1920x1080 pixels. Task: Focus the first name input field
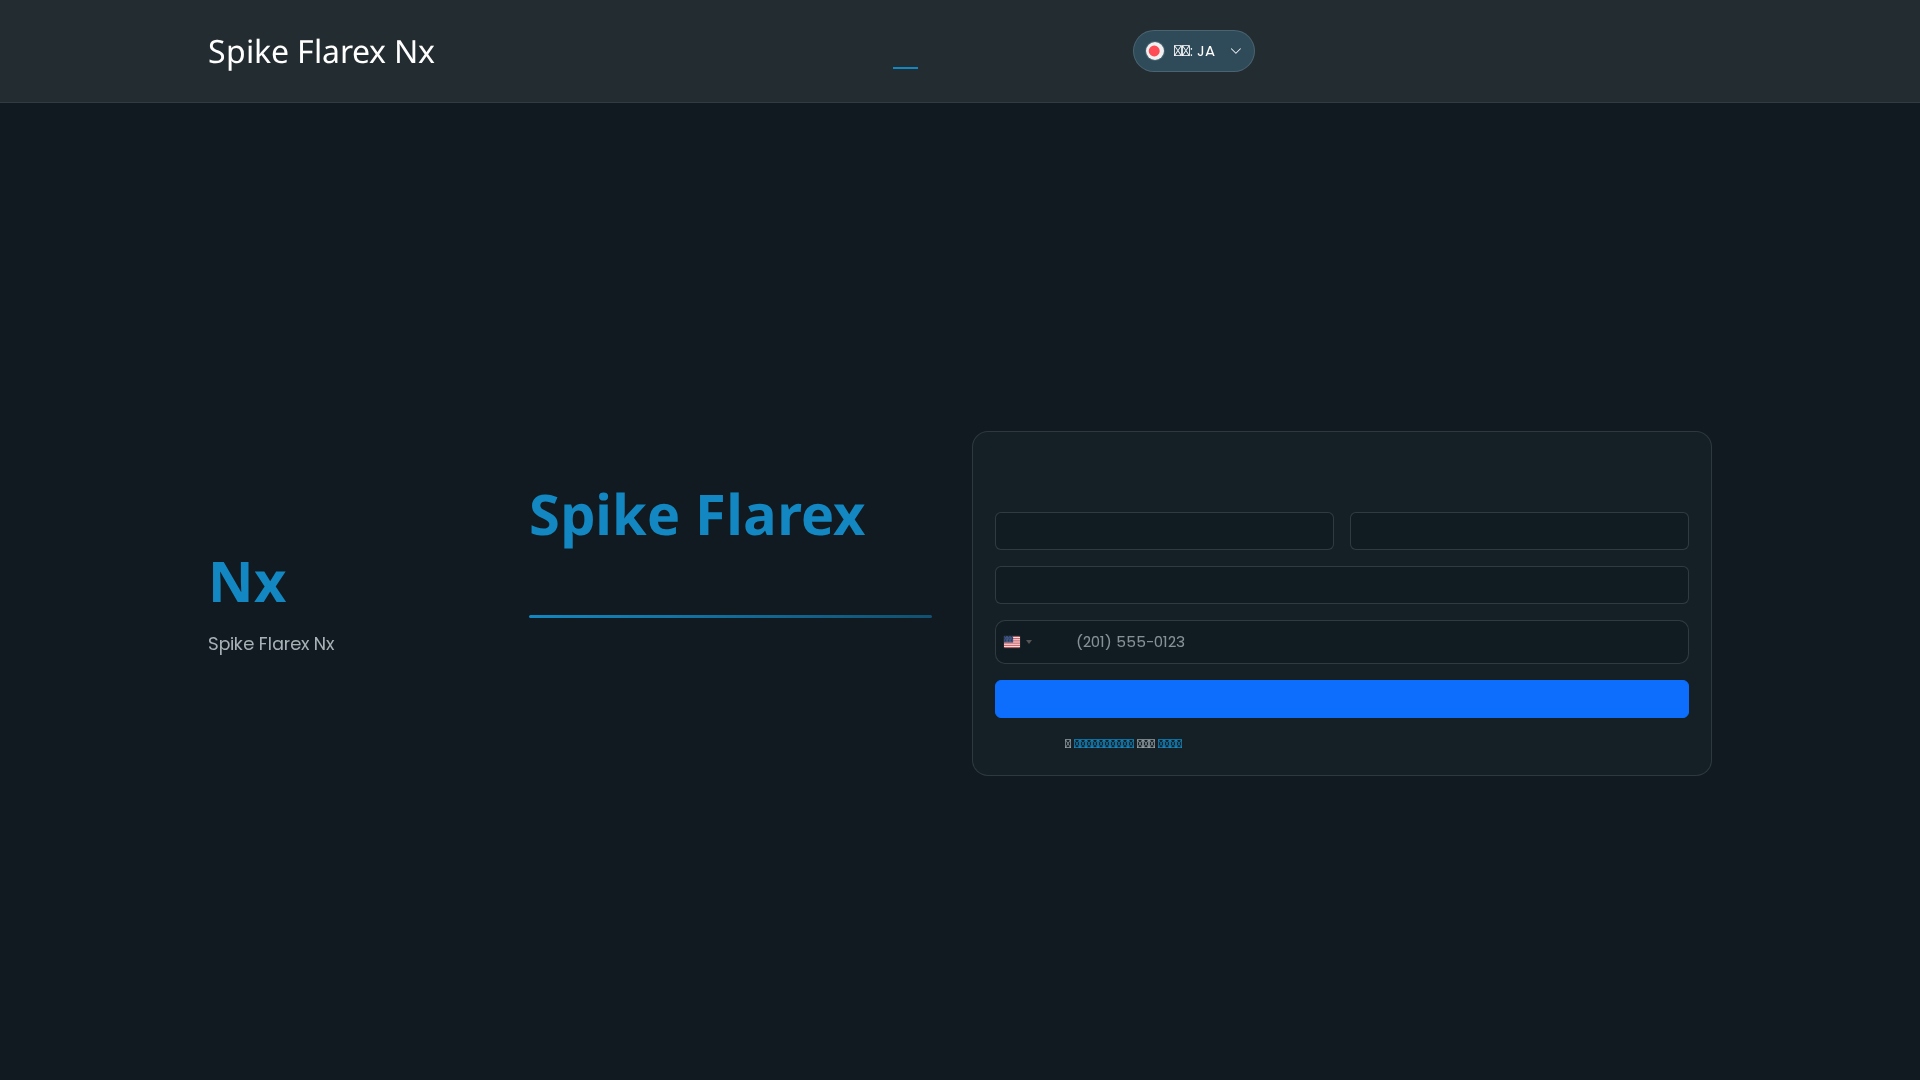click(1164, 531)
